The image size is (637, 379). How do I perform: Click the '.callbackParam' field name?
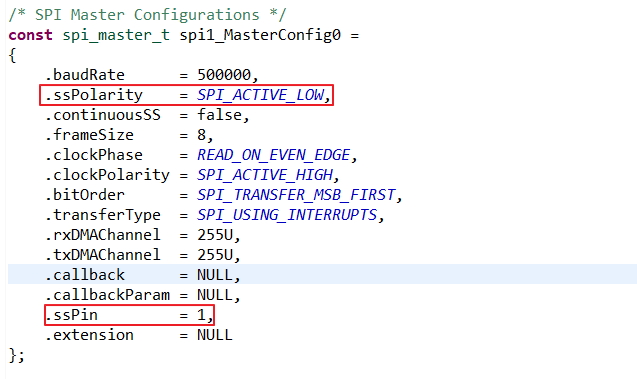pyautogui.click(x=107, y=295)
